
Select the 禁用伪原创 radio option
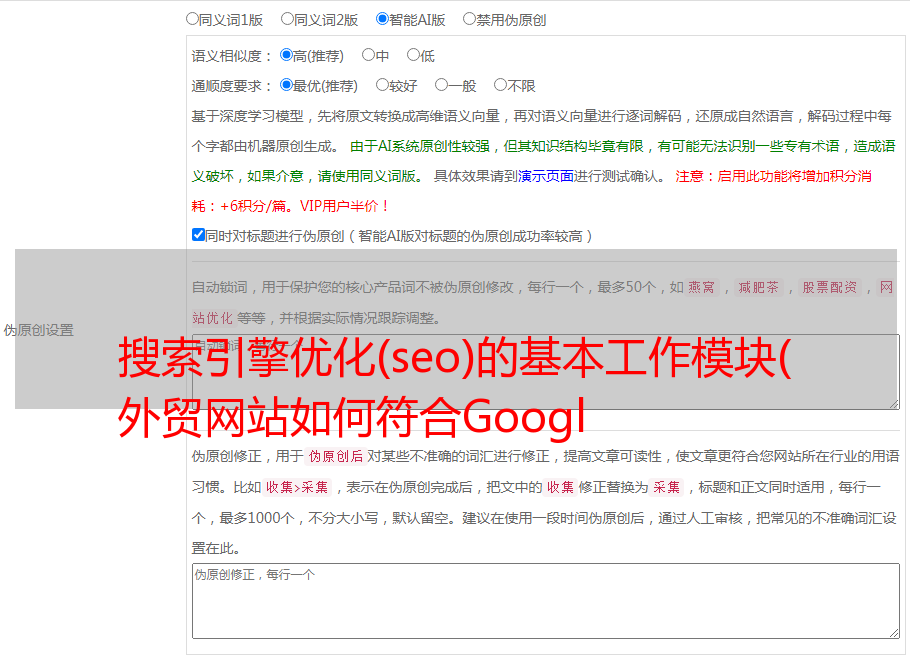tap(469, 19)
